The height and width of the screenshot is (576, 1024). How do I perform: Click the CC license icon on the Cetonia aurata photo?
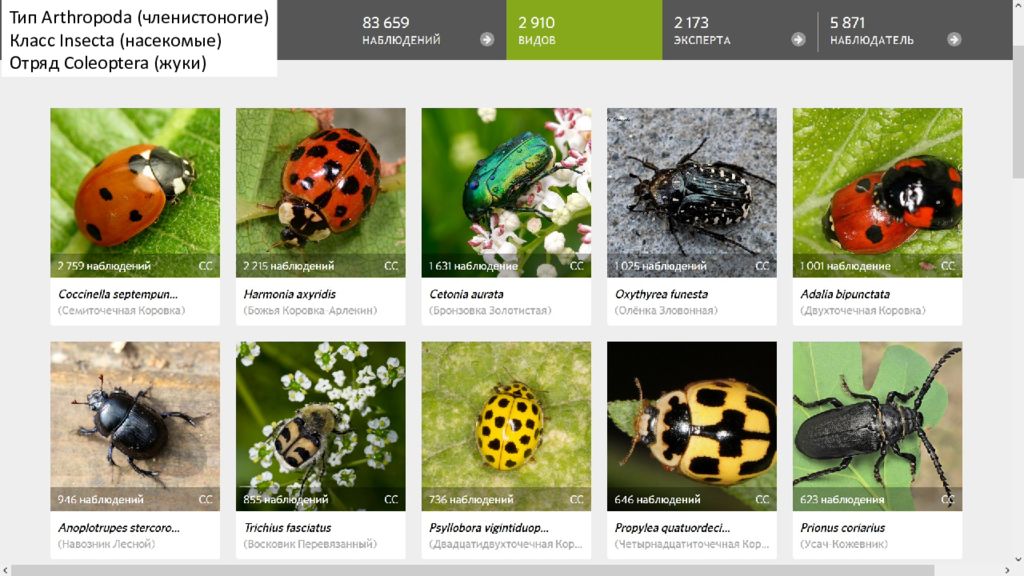[577, 266]
